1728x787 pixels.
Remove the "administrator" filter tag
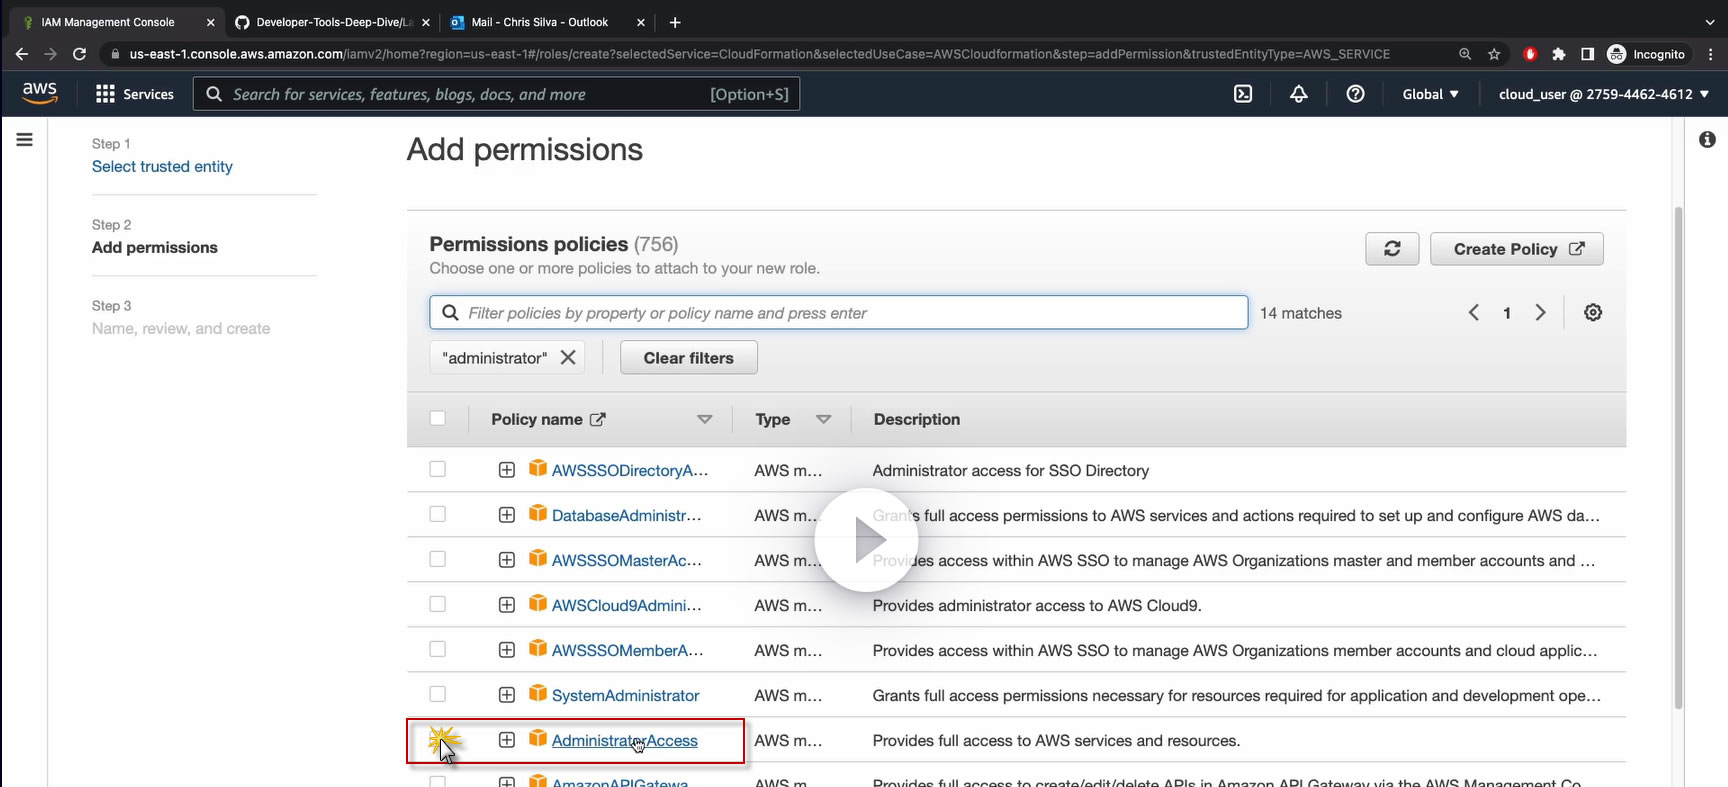click(568, 358)
